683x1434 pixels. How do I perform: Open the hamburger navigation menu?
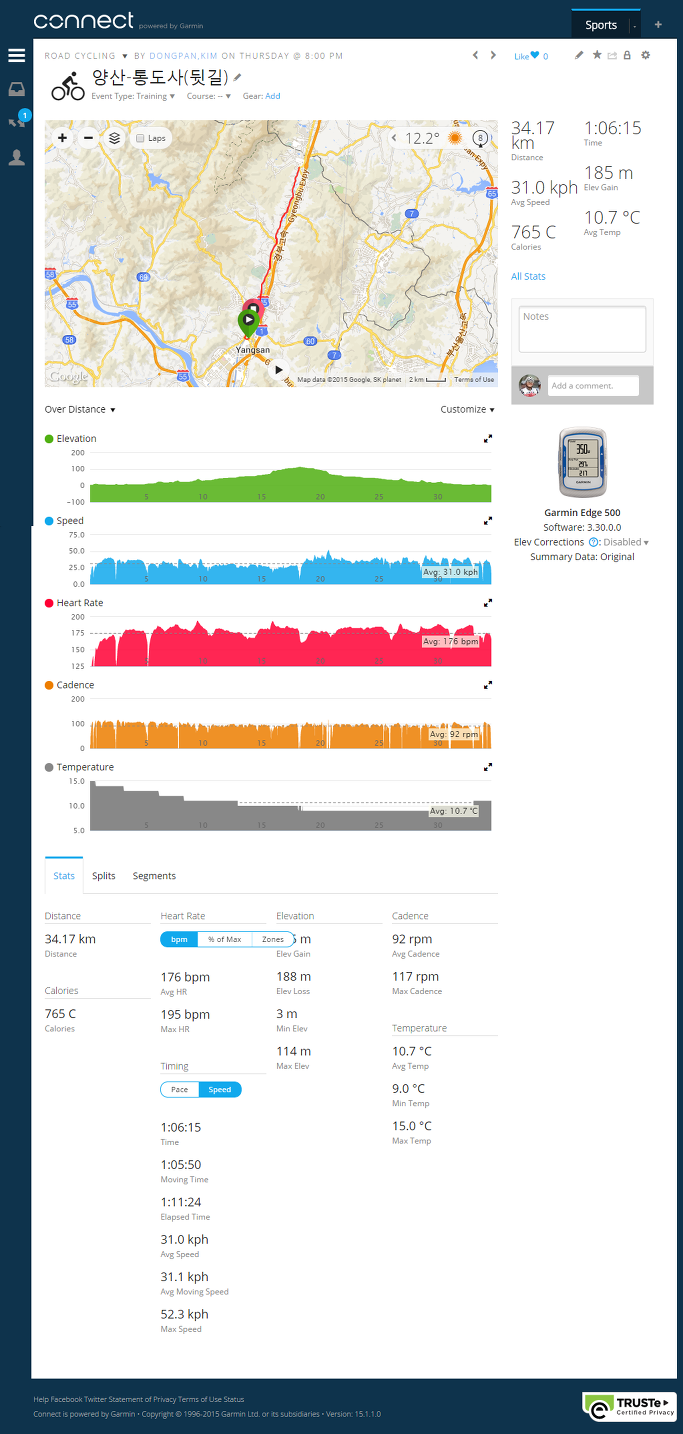pos(16,55)
